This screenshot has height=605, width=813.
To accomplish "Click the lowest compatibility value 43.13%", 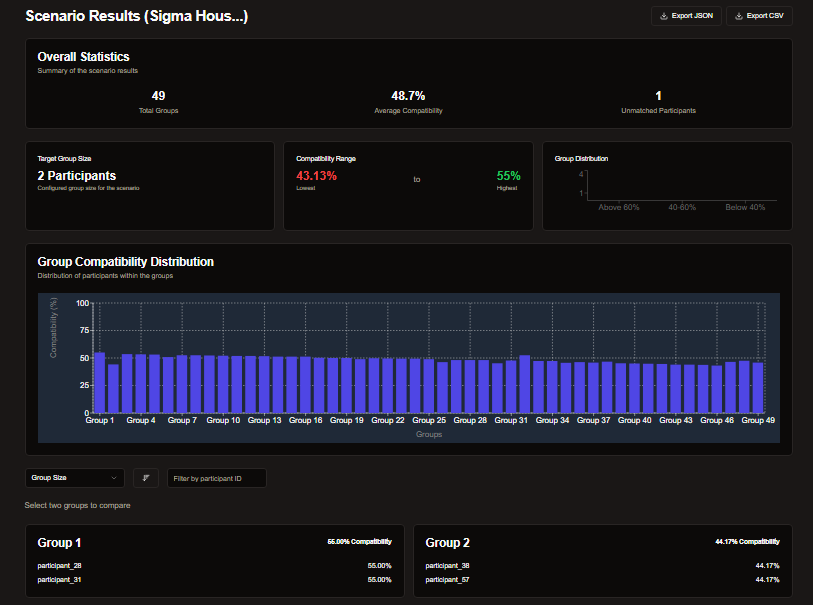I will 317,176.
